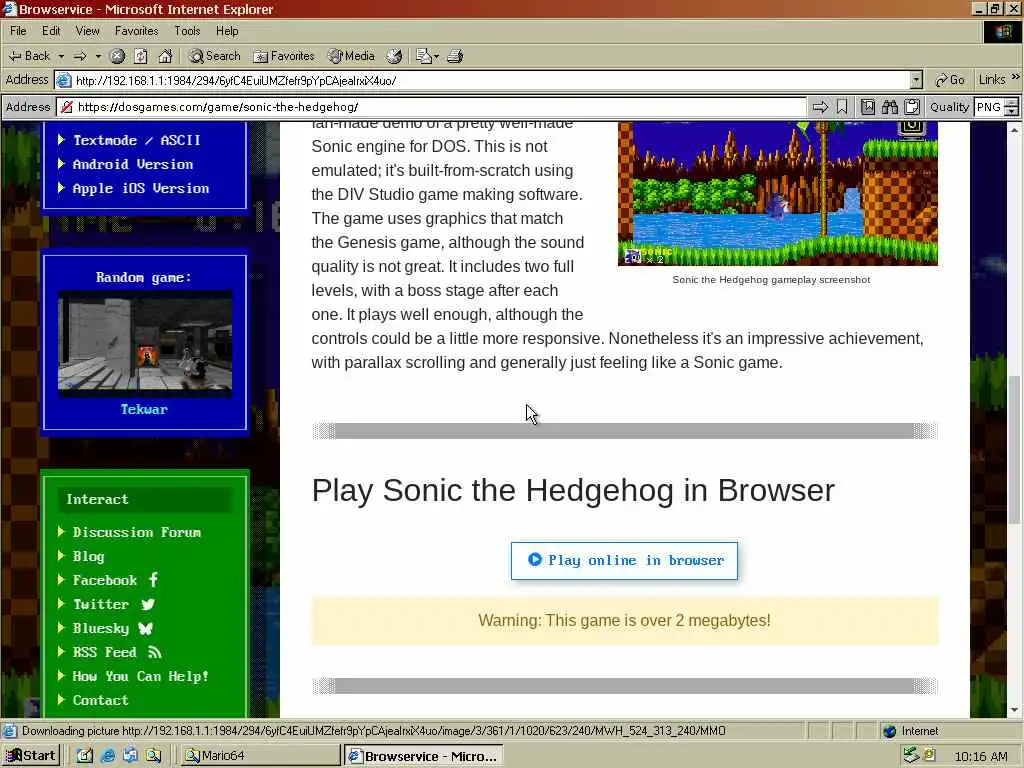Open the Forward history dropdown arrow
This screenshot has height=768, width=1024.
click(x=99, y=56)
